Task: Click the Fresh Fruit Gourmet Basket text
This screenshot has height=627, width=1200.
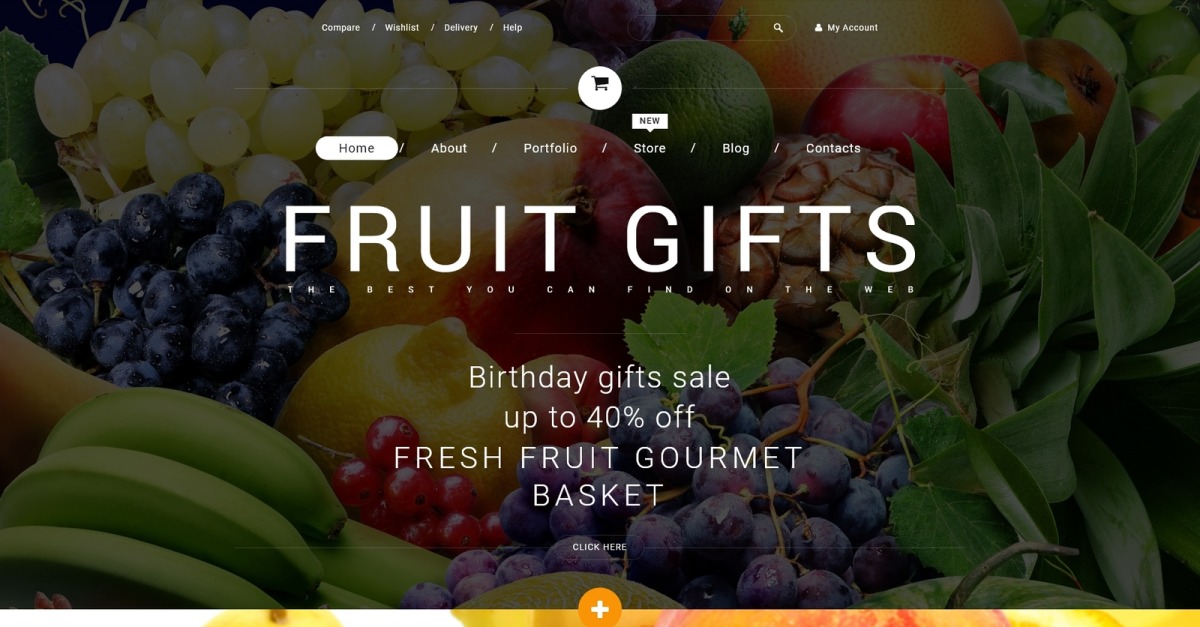Action: 600,476
